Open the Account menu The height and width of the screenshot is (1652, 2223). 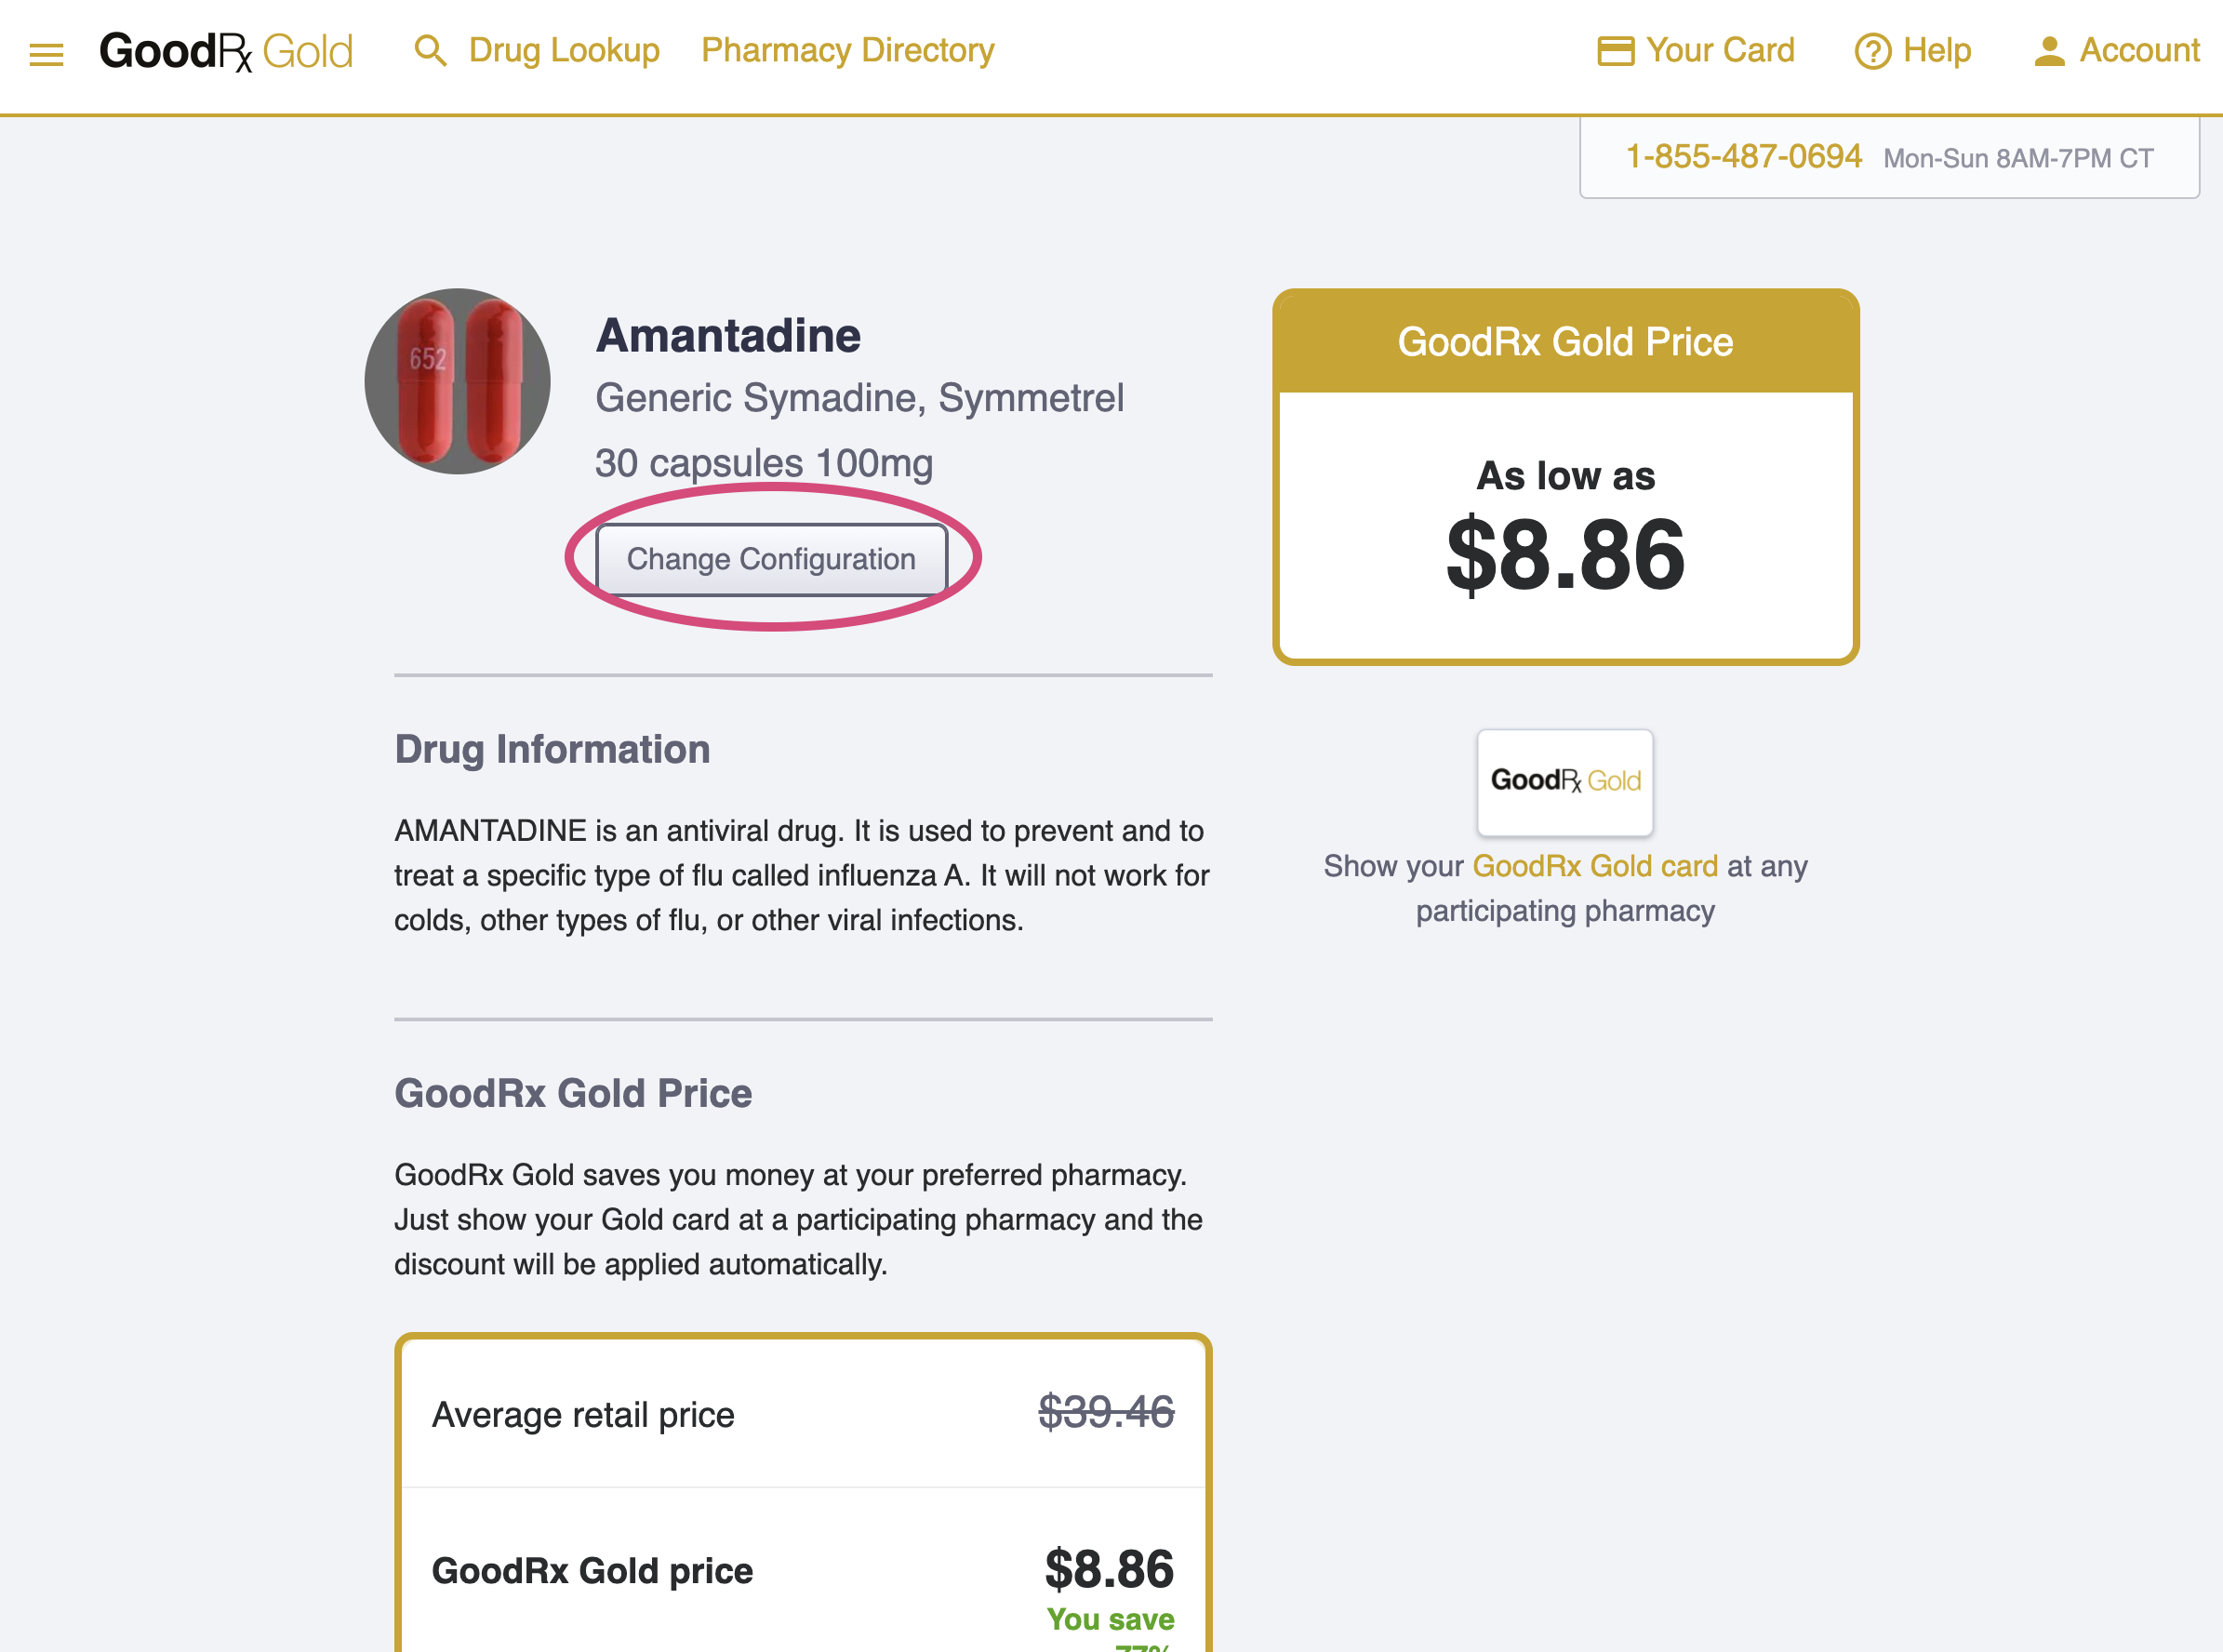click(x=2139, y=50)
